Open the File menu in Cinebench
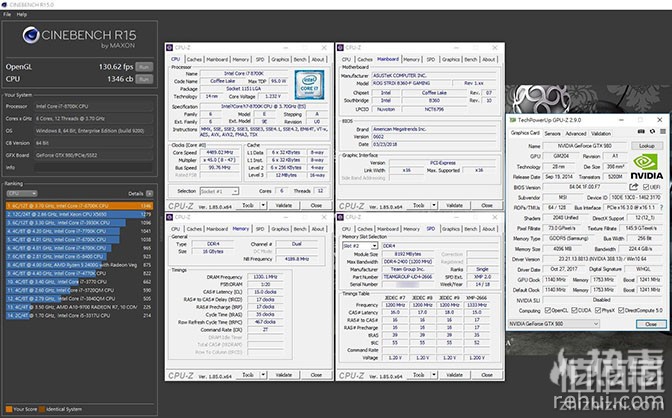The image size is (672, 418). click(7, 14)
